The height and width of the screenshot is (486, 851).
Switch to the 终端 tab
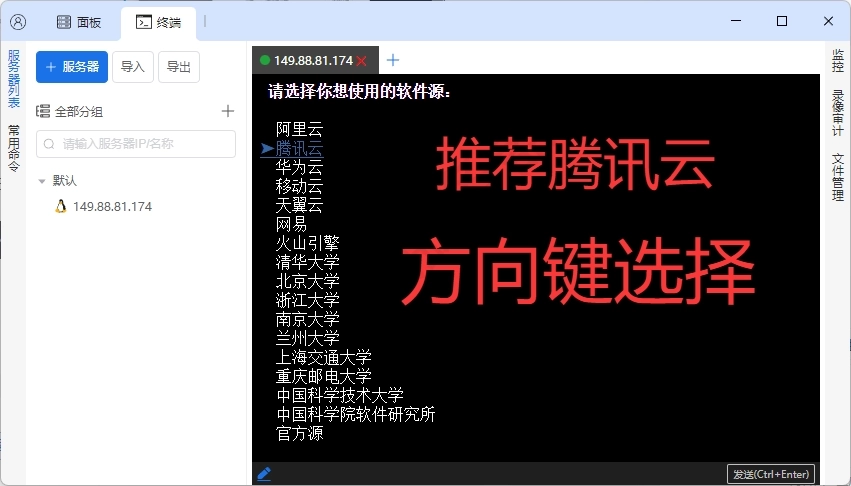(158, 22)
